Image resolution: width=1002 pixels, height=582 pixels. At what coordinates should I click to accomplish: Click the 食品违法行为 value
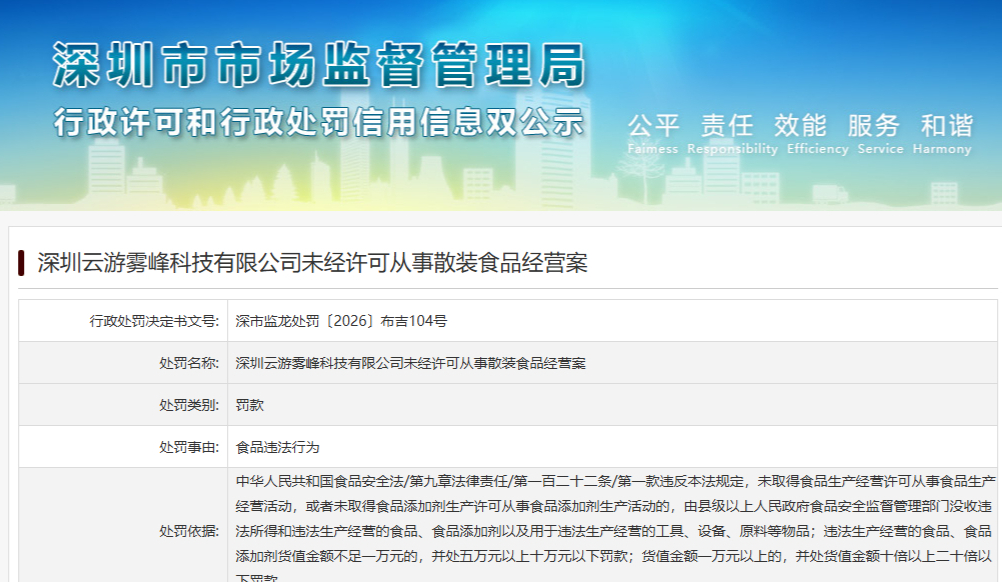(x=277, y=447)
